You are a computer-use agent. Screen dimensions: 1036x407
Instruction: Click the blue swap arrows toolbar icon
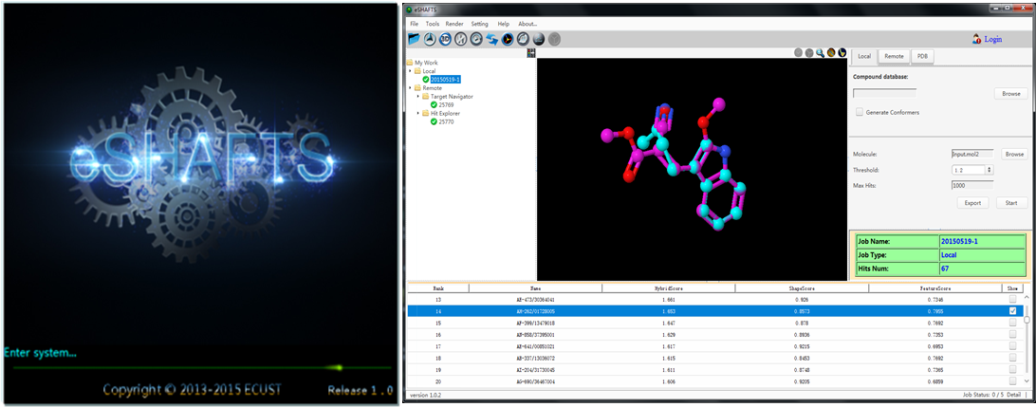(492, 39)
